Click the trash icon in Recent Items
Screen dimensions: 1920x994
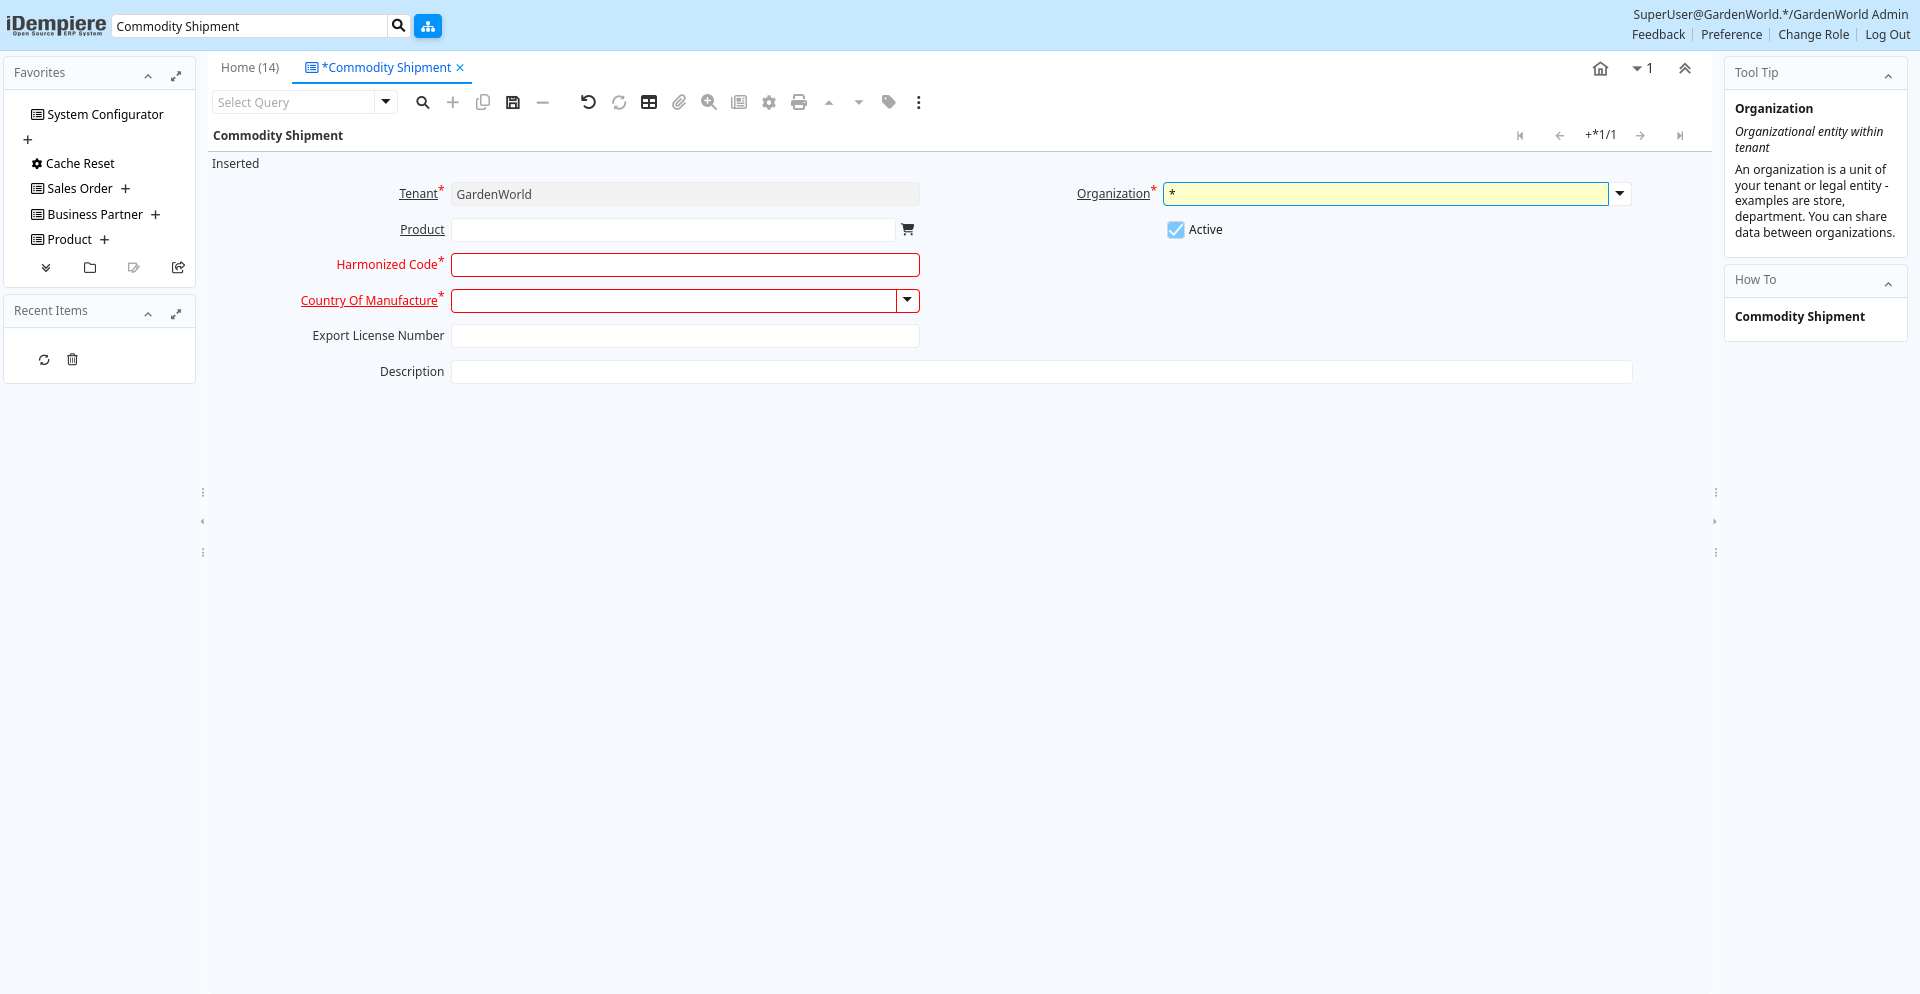pos(72,359)
